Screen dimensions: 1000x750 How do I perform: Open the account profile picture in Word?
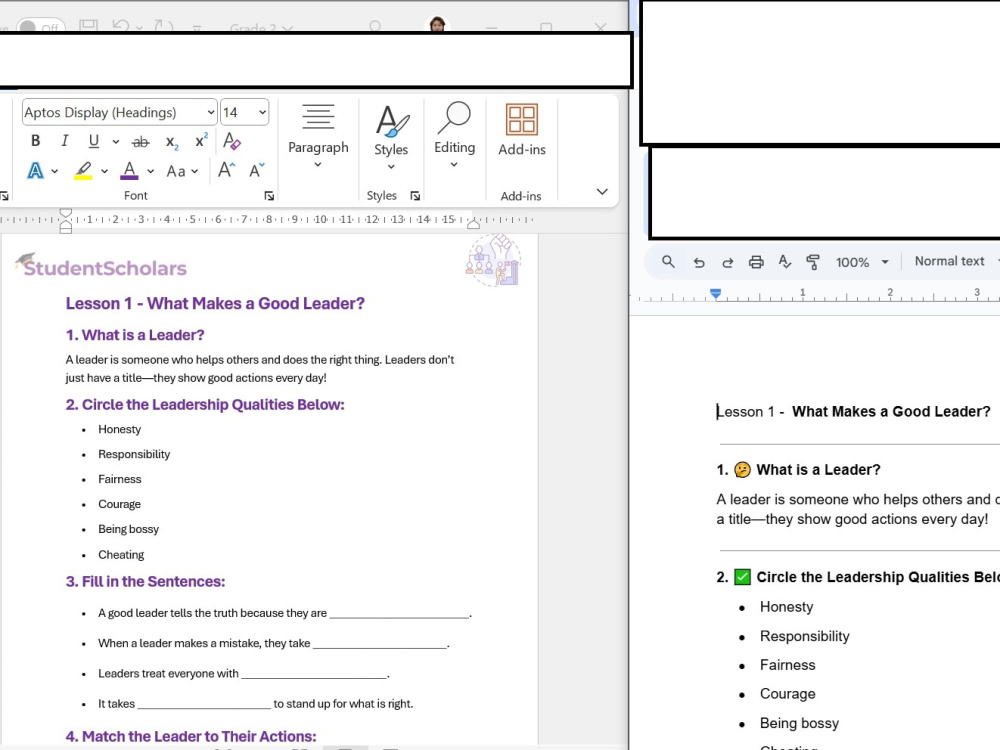pyautogui.click(x=438, y=25)
